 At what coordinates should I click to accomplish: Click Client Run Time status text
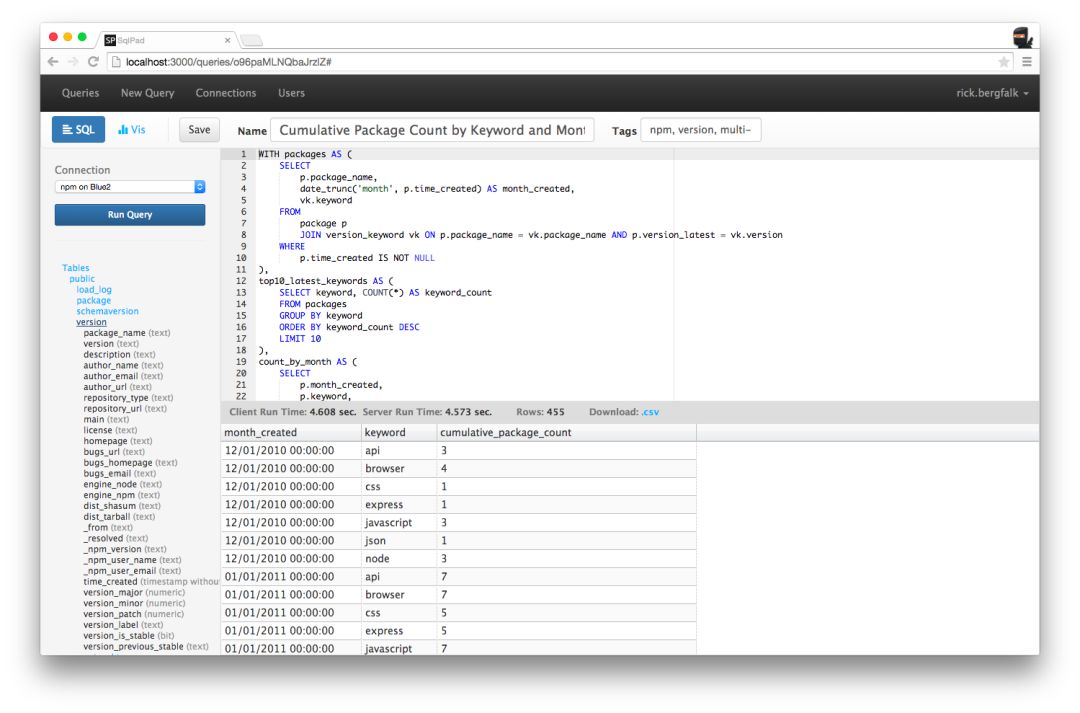pos(293,412)
